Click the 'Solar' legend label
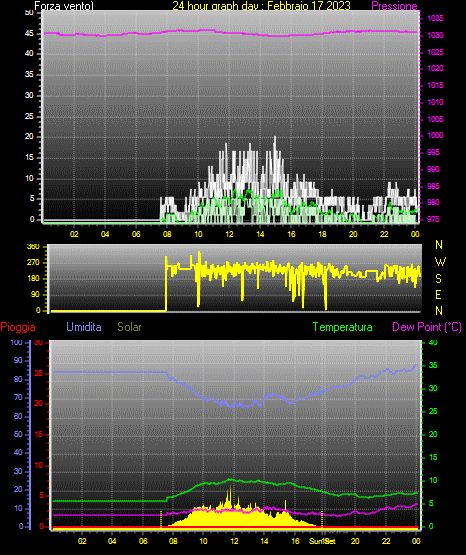The image size is (466, 555). point(130,327)
